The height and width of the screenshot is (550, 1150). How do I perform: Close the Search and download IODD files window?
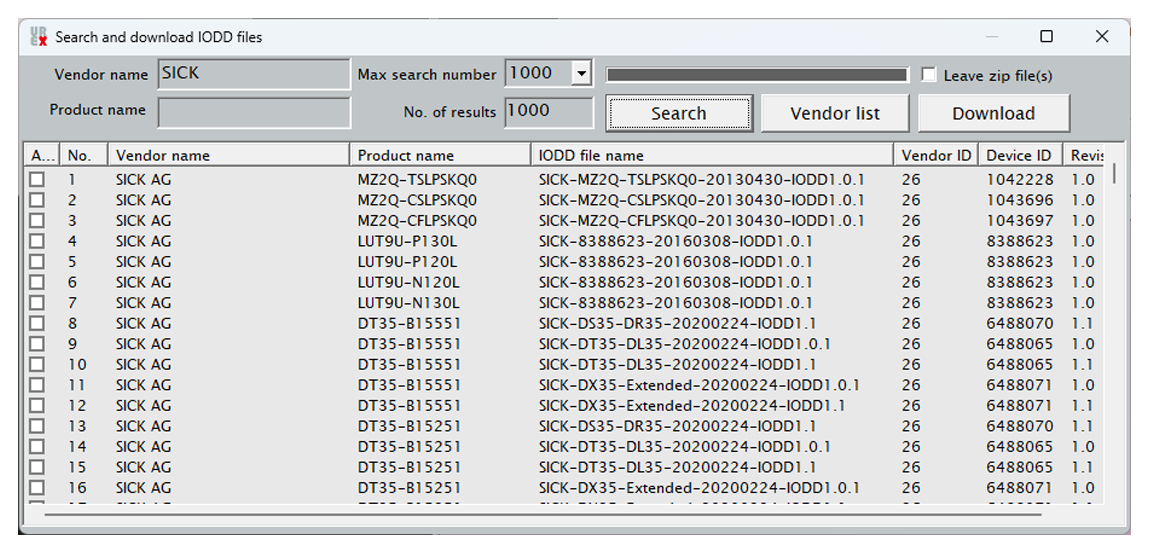coord(1102,37)
